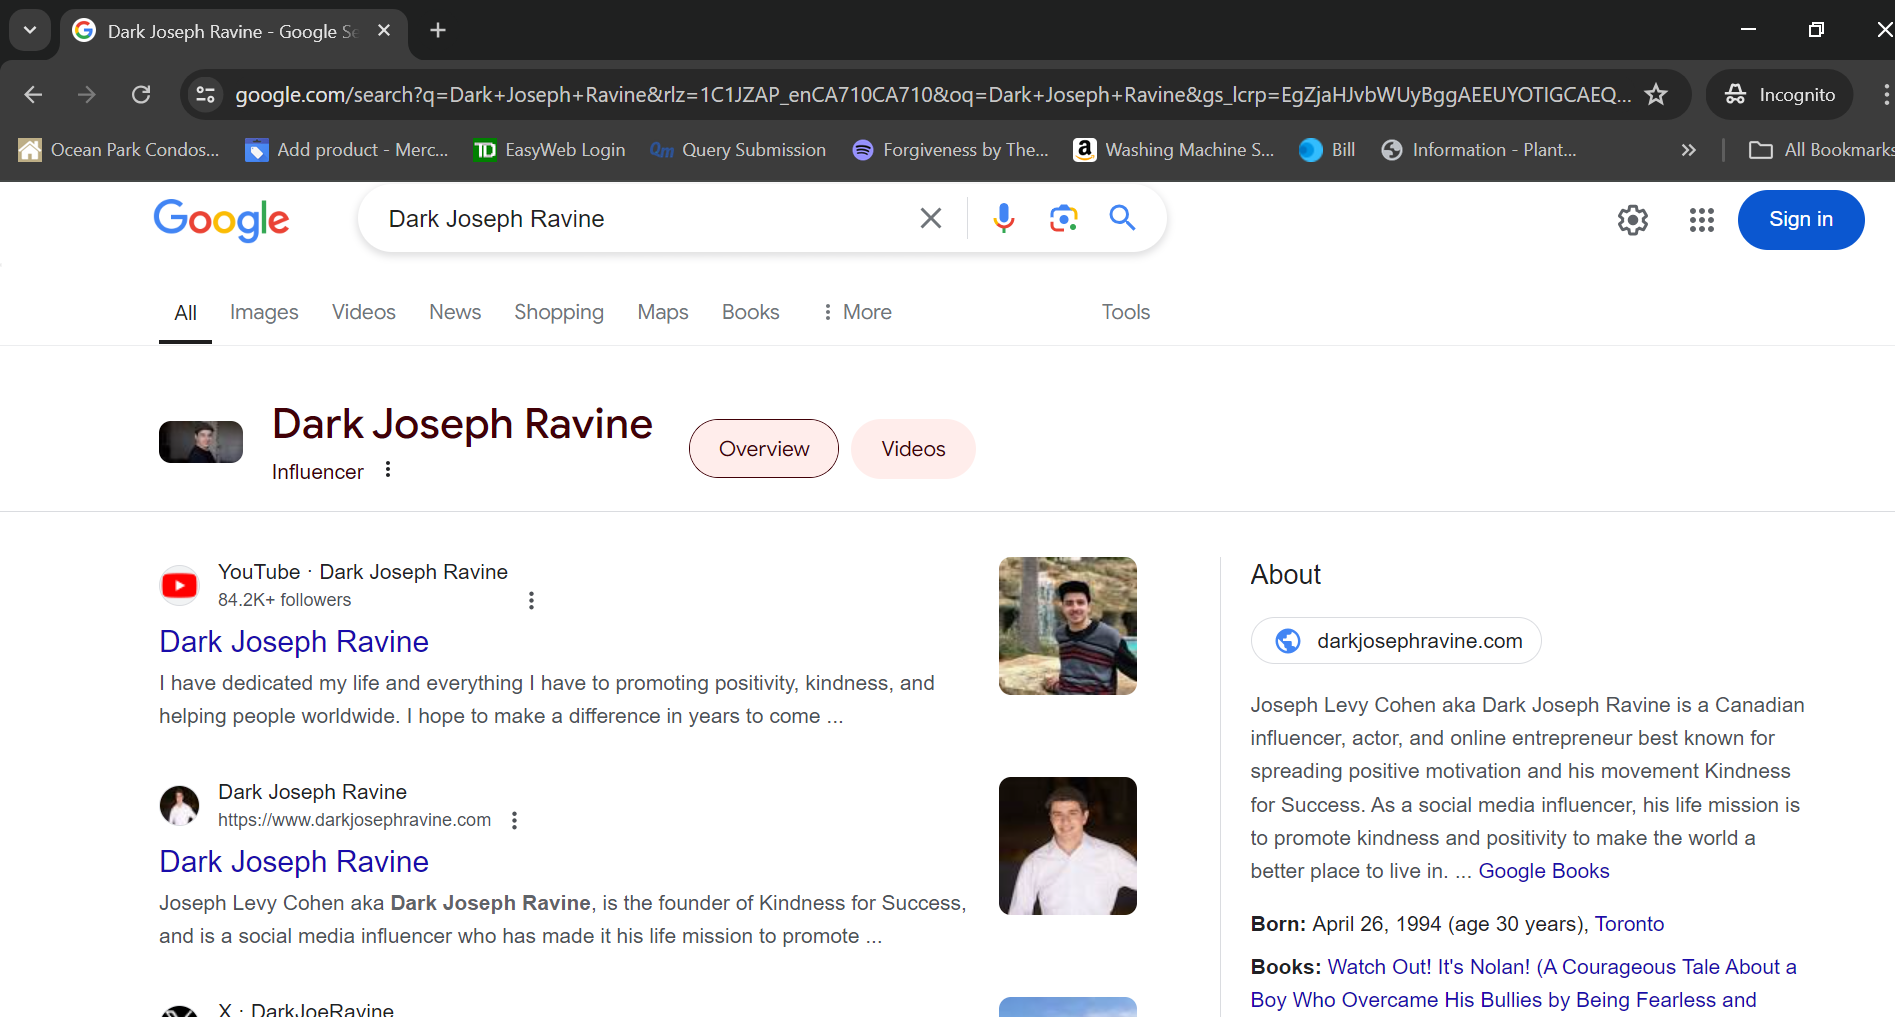Screen dimensions: 1895x1017
Task: Go forward to next page
Action: click(x=87, y=95)
